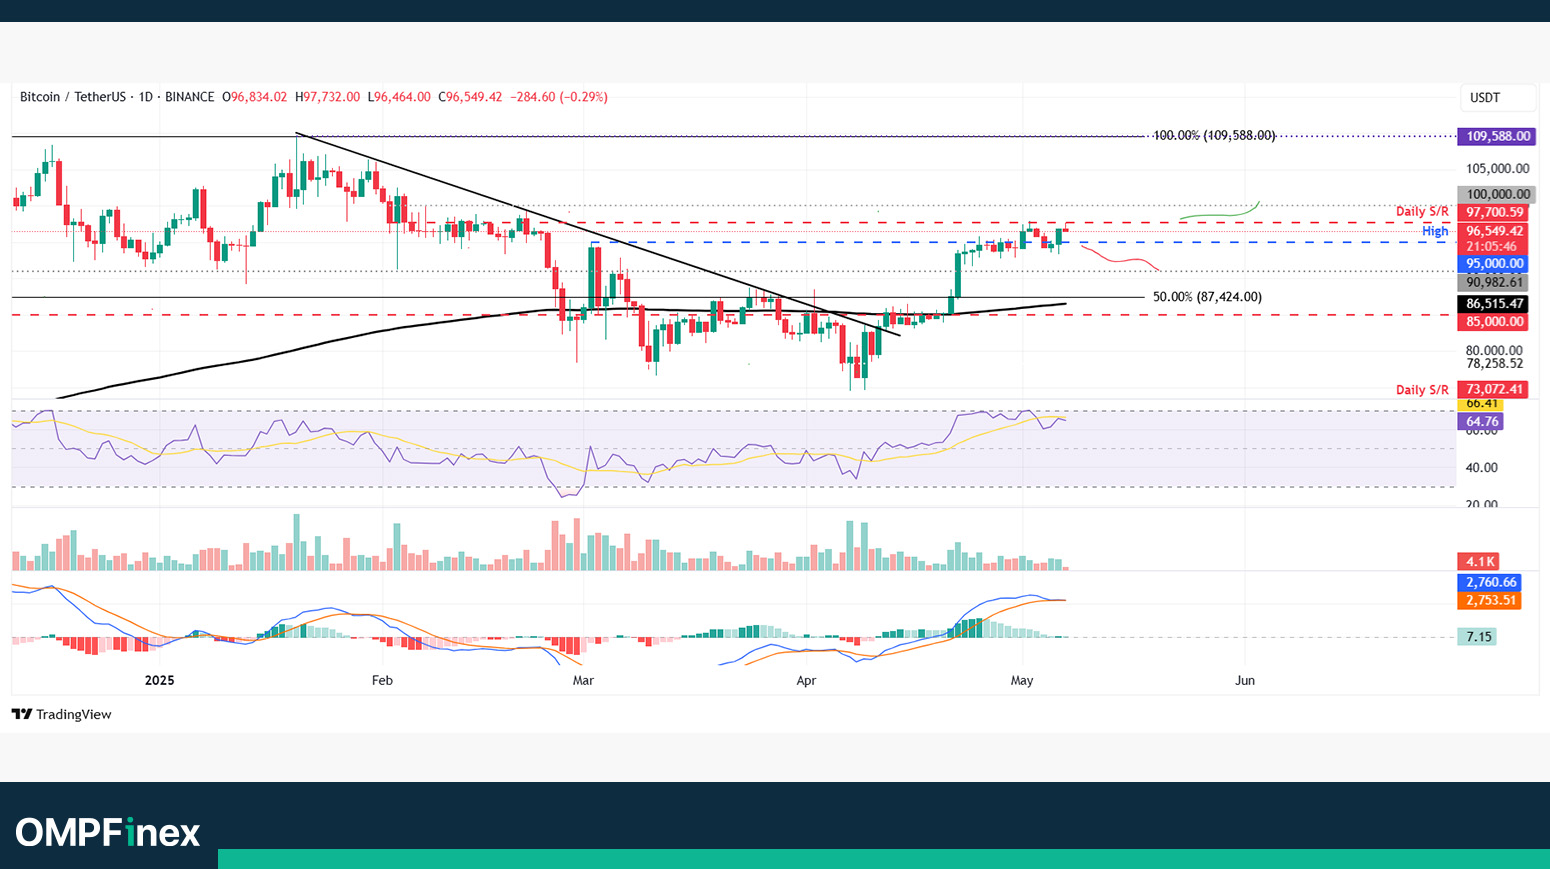The height and width of the screenshot is (869, 1550).
Task: Click the blue High label
Action: tap(1435, 231)
